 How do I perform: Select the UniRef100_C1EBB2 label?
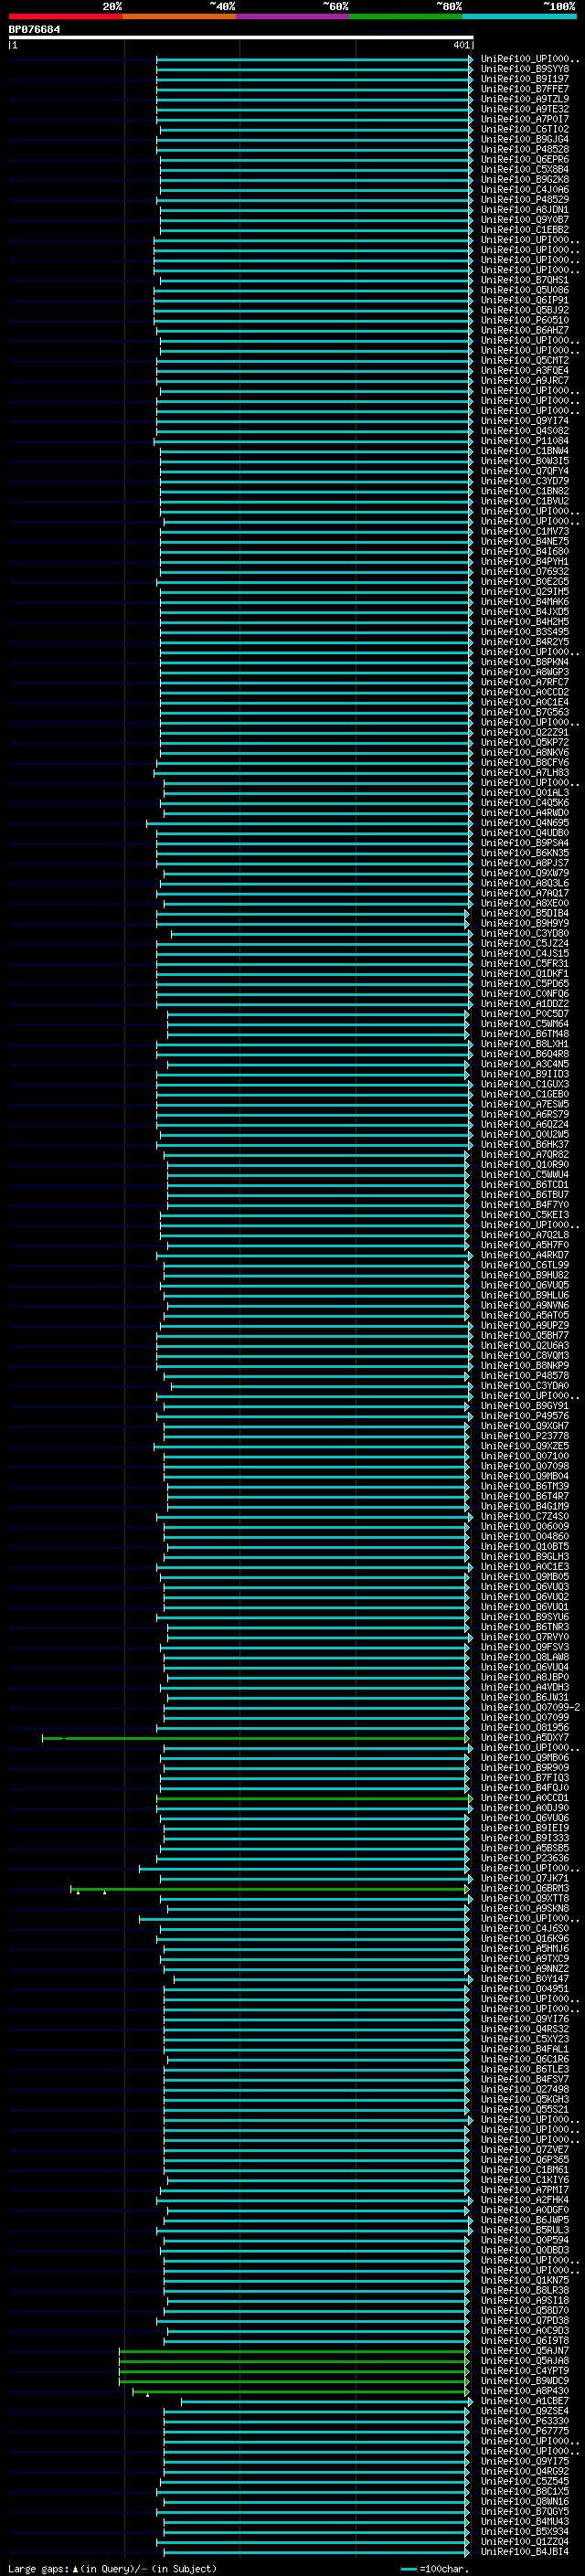pyautogui.click(x=525, y=230)
